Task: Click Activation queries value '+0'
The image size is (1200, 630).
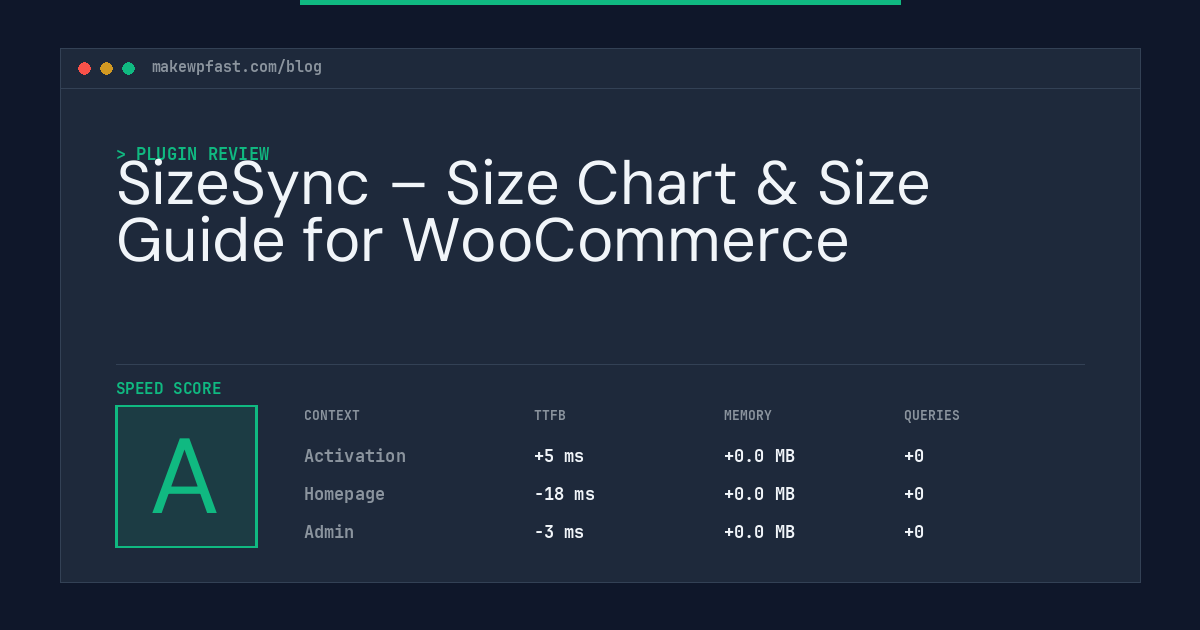Action: tap(914, 456)
